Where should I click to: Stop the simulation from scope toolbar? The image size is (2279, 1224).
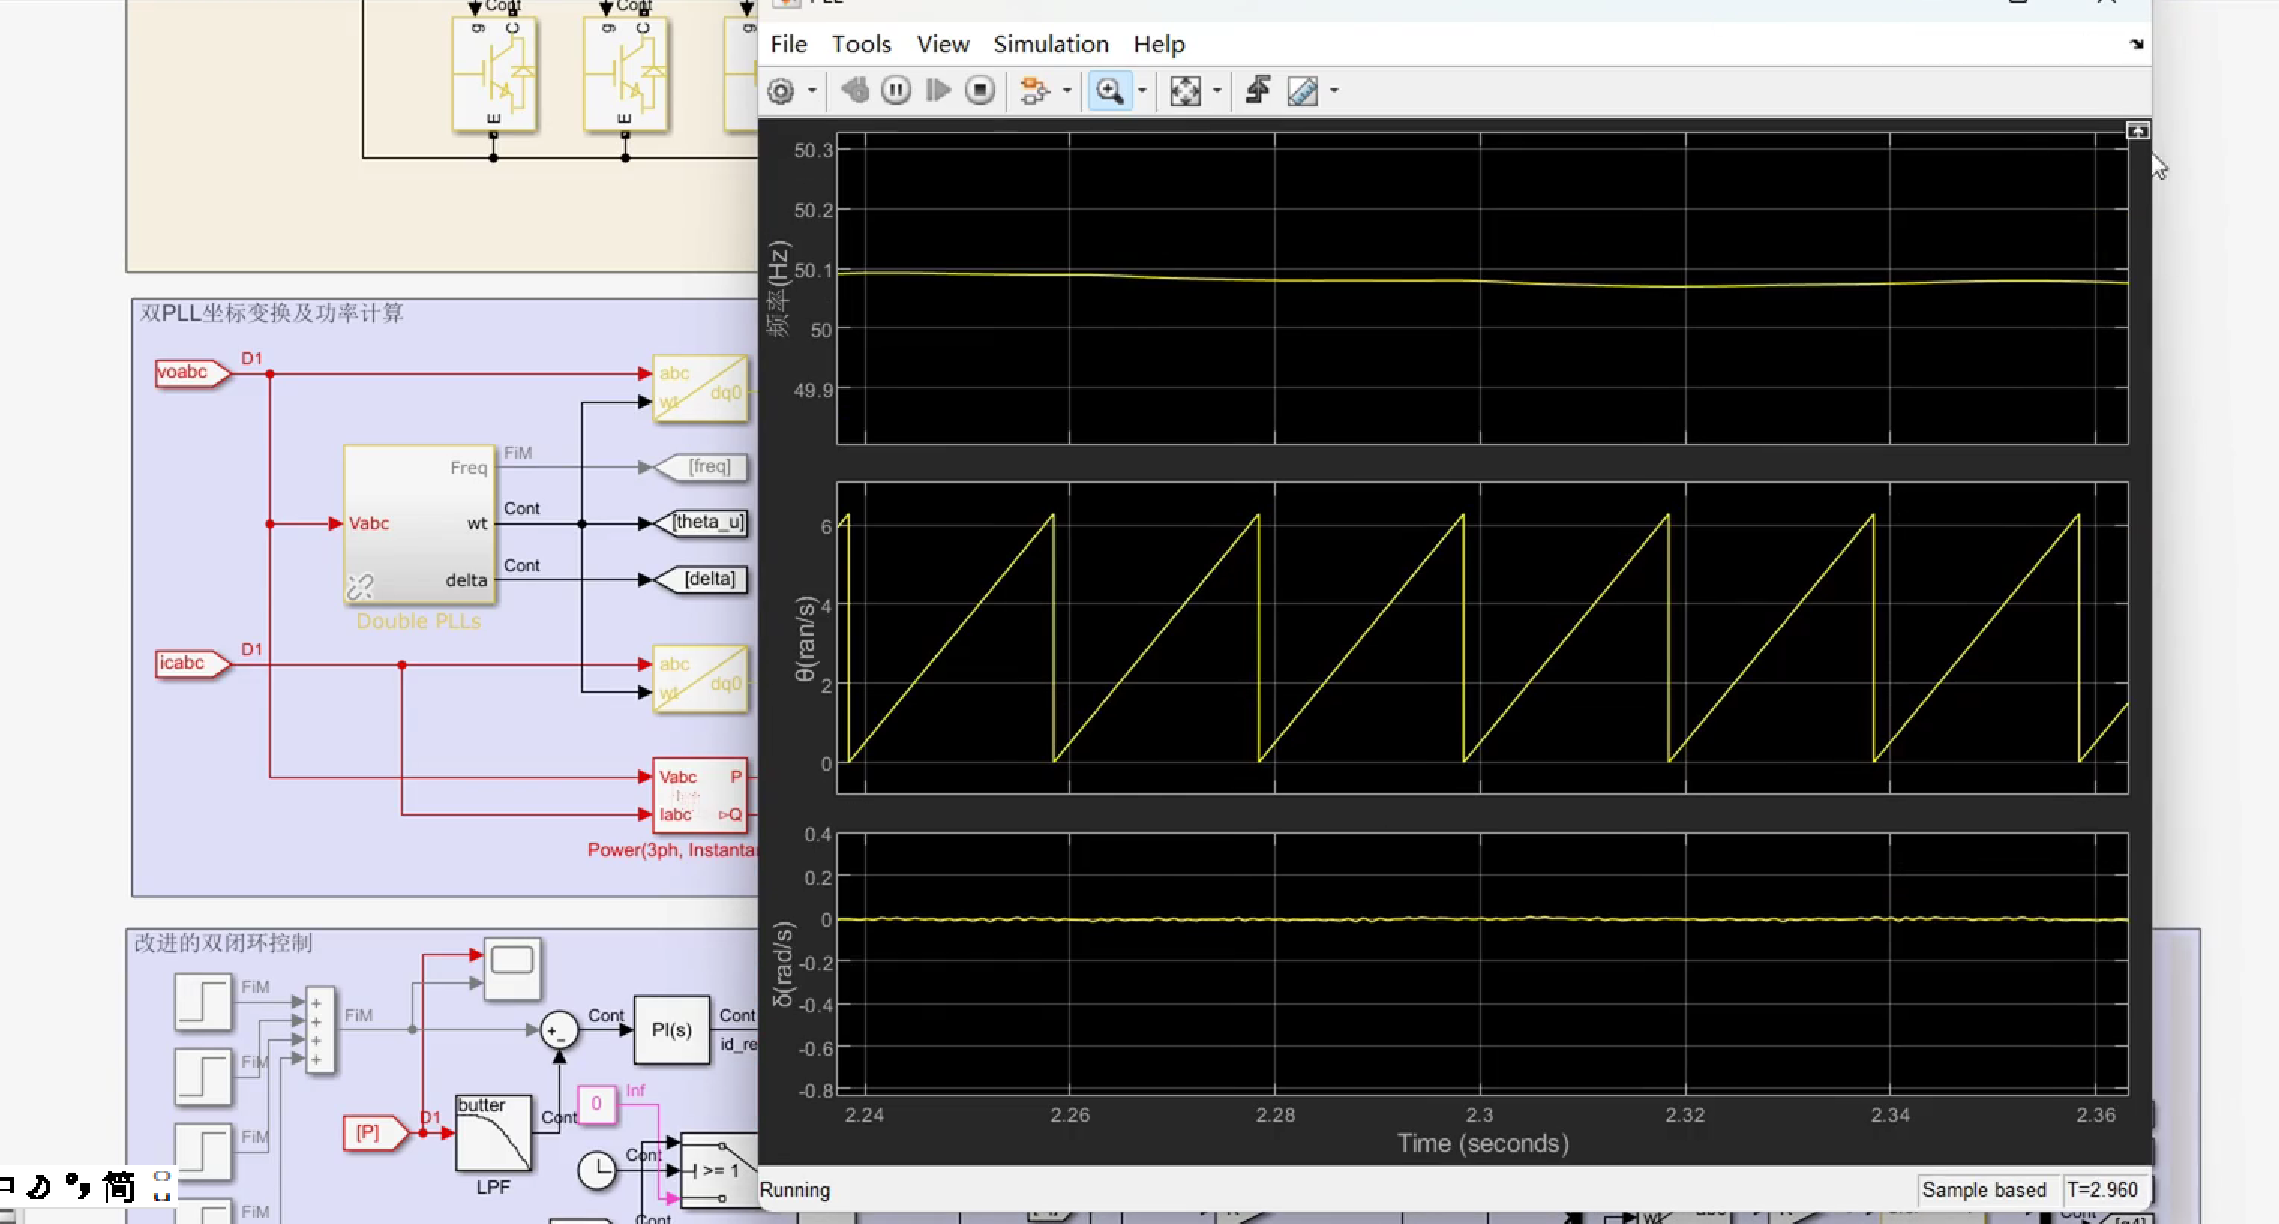pos(980,91)
